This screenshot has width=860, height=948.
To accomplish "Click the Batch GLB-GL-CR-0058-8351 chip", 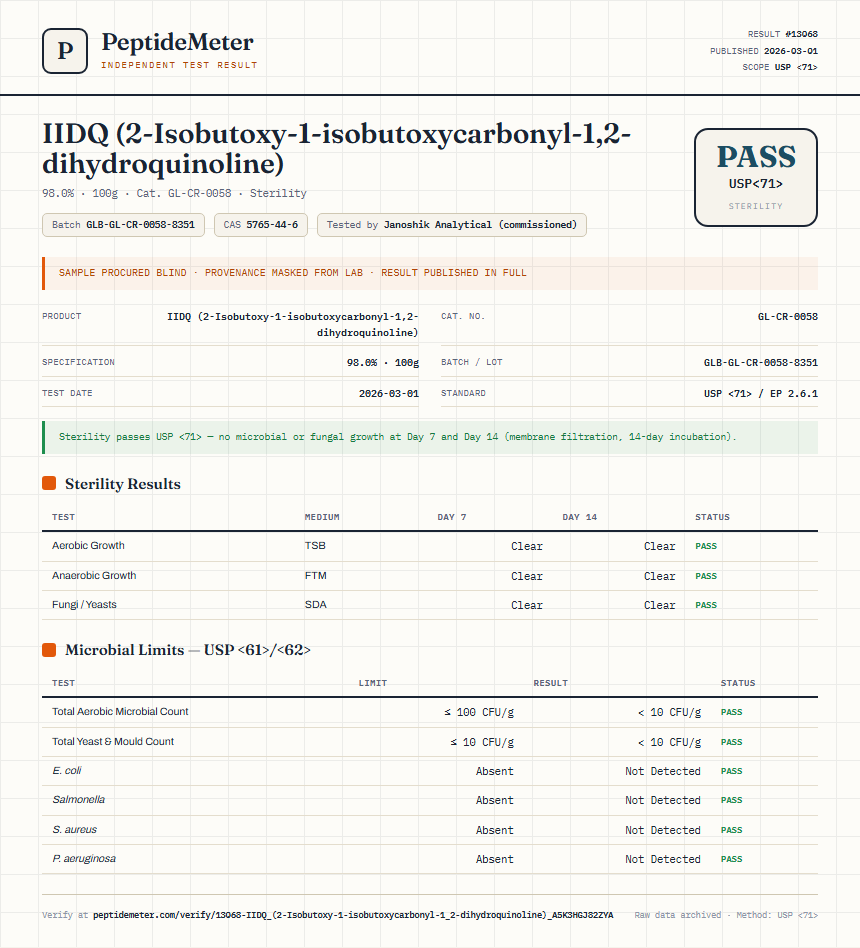I will pos(123,225).
